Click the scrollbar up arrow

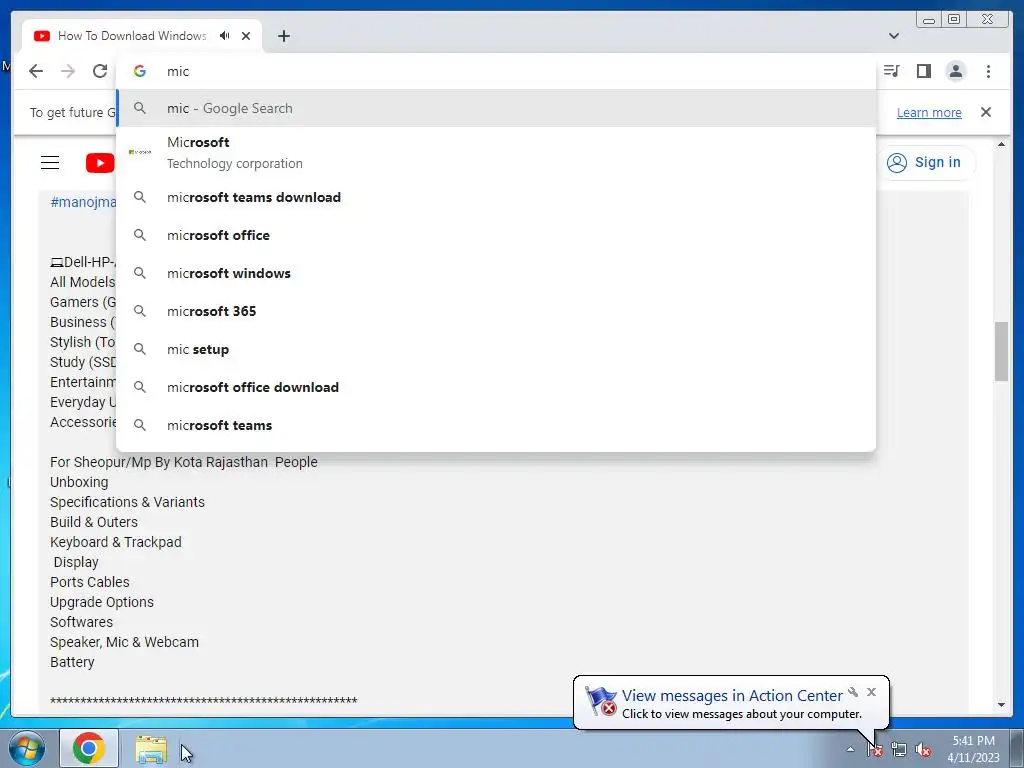(x=1001, y=144)
